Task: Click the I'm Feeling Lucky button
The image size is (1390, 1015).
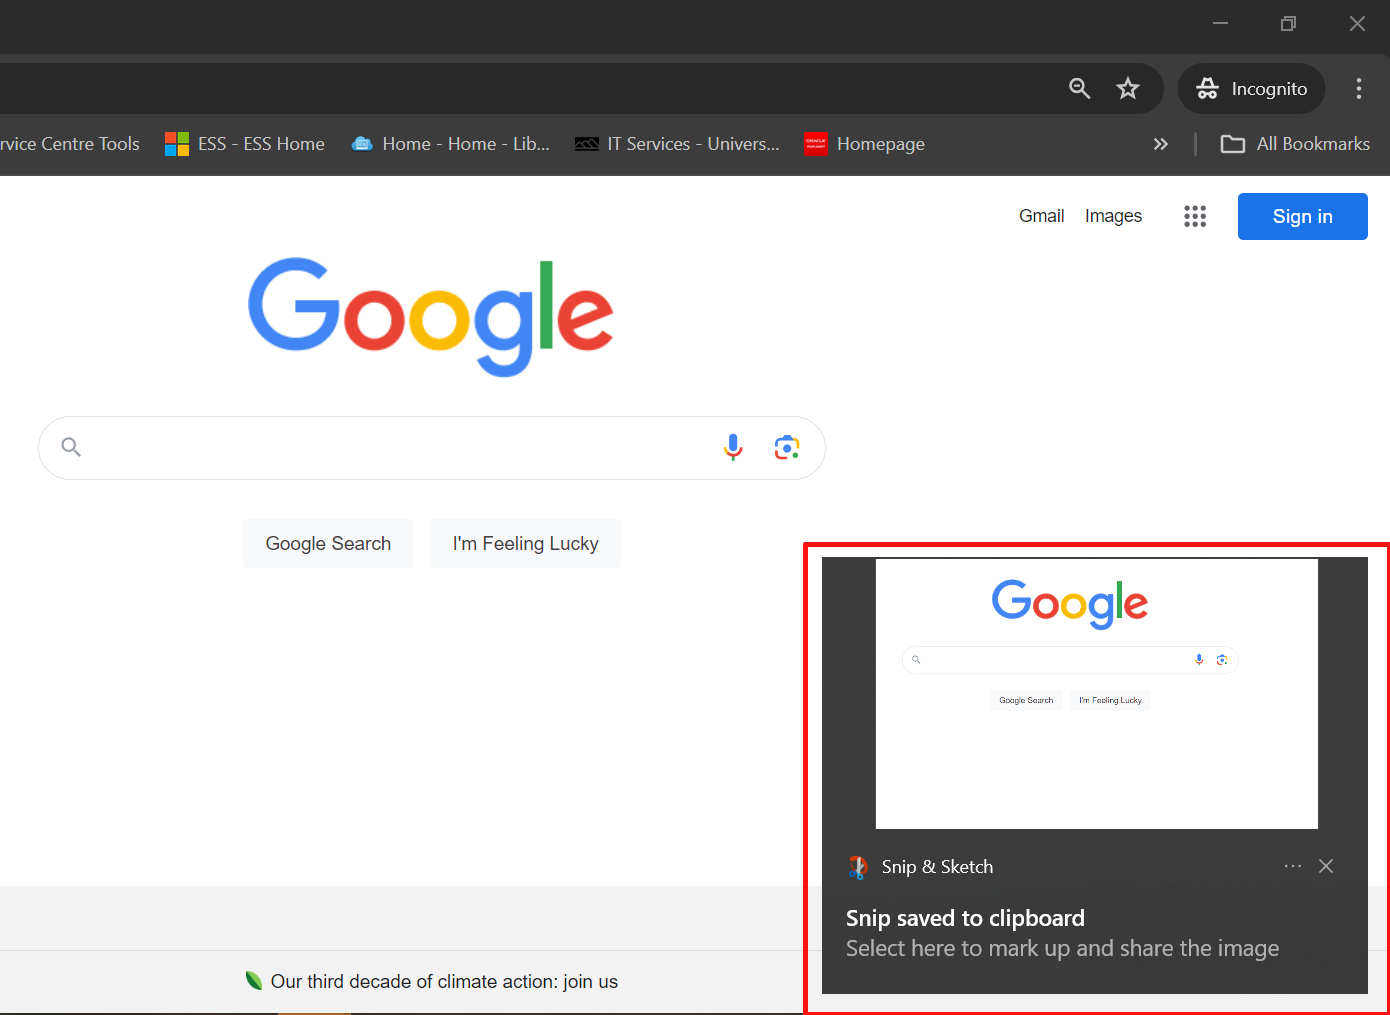Action: coord(525,543)
